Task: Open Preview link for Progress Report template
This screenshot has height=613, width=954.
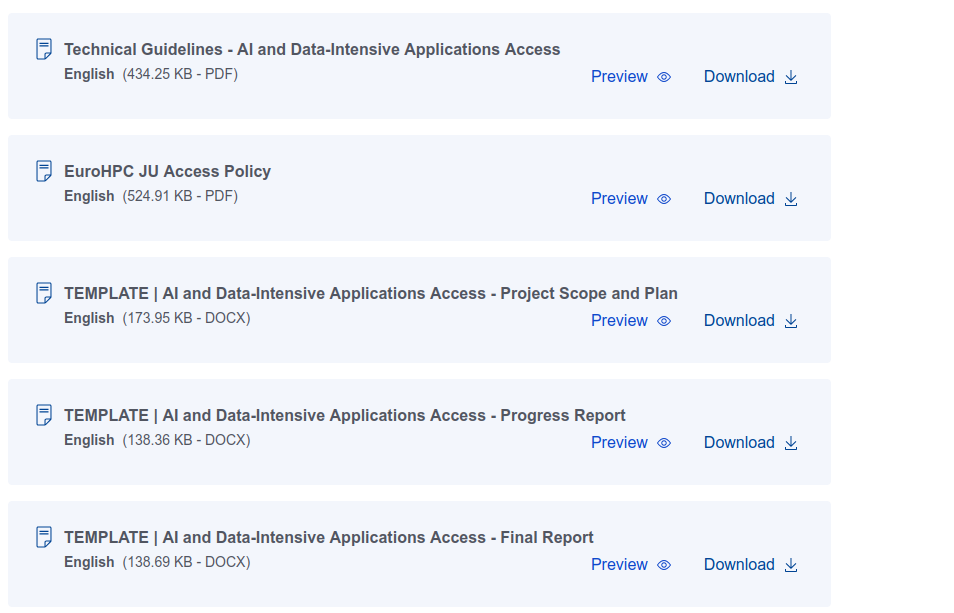Action: pyautogui.click(x=619, y=443)
